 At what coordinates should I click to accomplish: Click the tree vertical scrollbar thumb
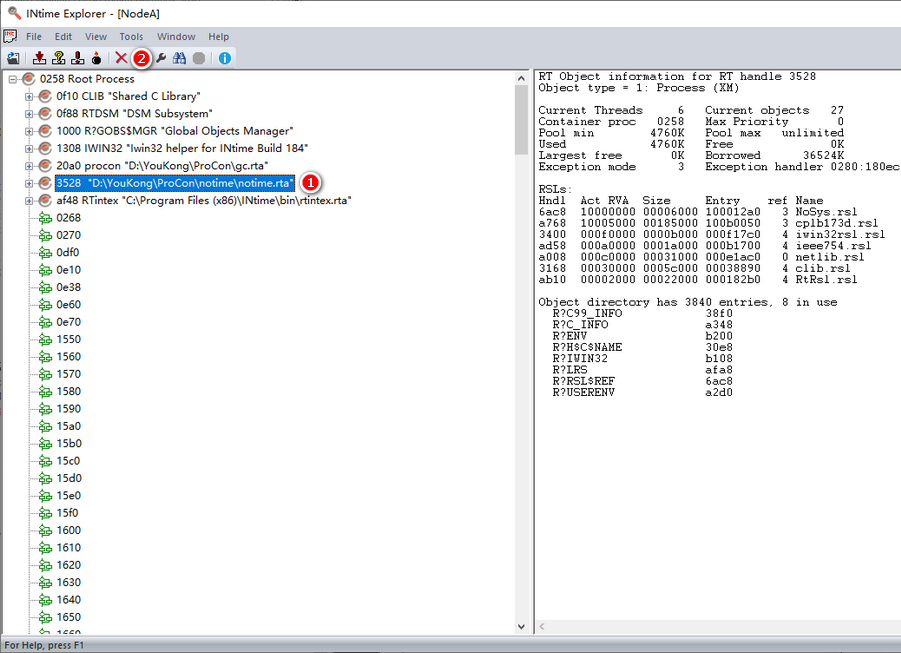tap(521, 120)
